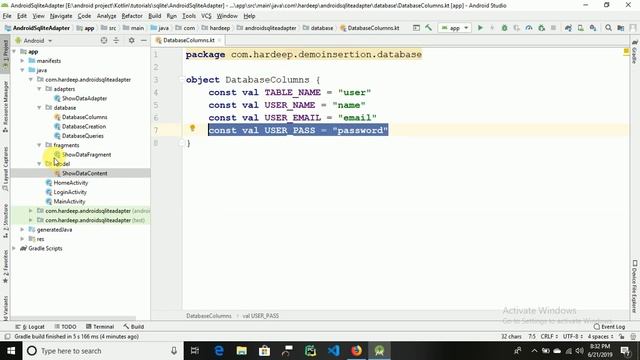Screen dimensions: 640x360
Task: Expand the generatedJava folder
Action: (x=22, y=229)
